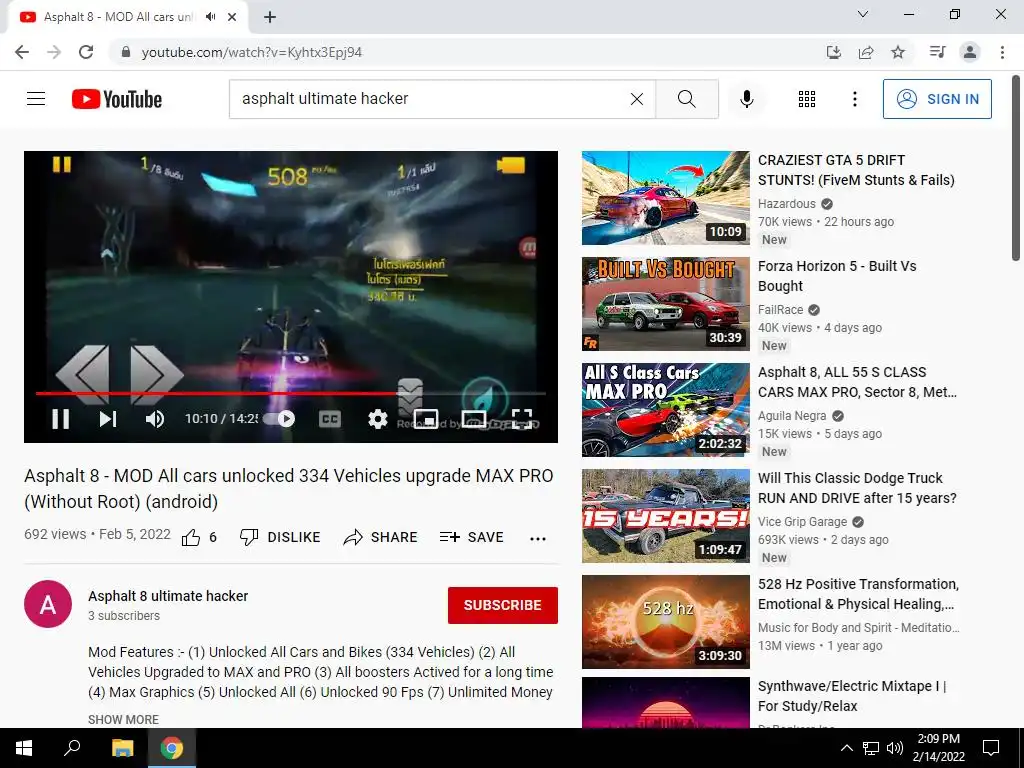Subscribe to Asphalt 8 ultimate hacker
The height and width of the screenshot is (768, 1024).
[502, 605]
